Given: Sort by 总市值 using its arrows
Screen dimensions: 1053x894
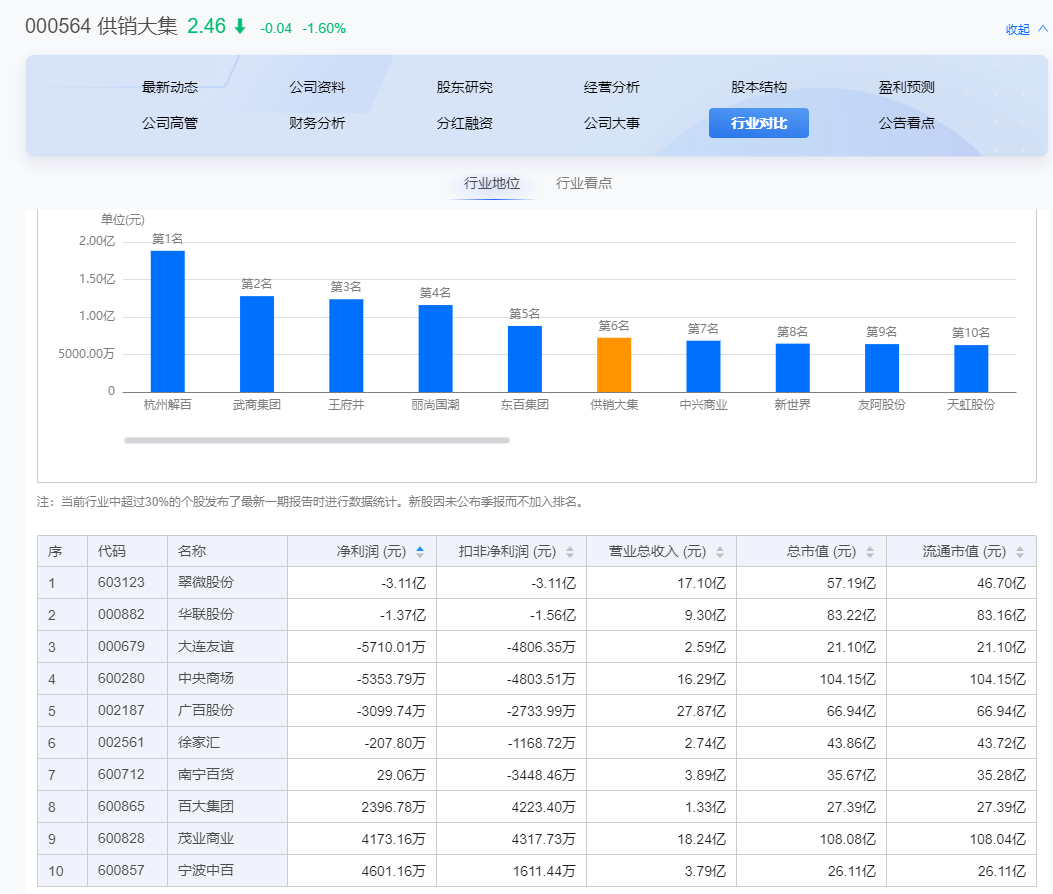Looking at the screenshot, I should tap(870, 552).
